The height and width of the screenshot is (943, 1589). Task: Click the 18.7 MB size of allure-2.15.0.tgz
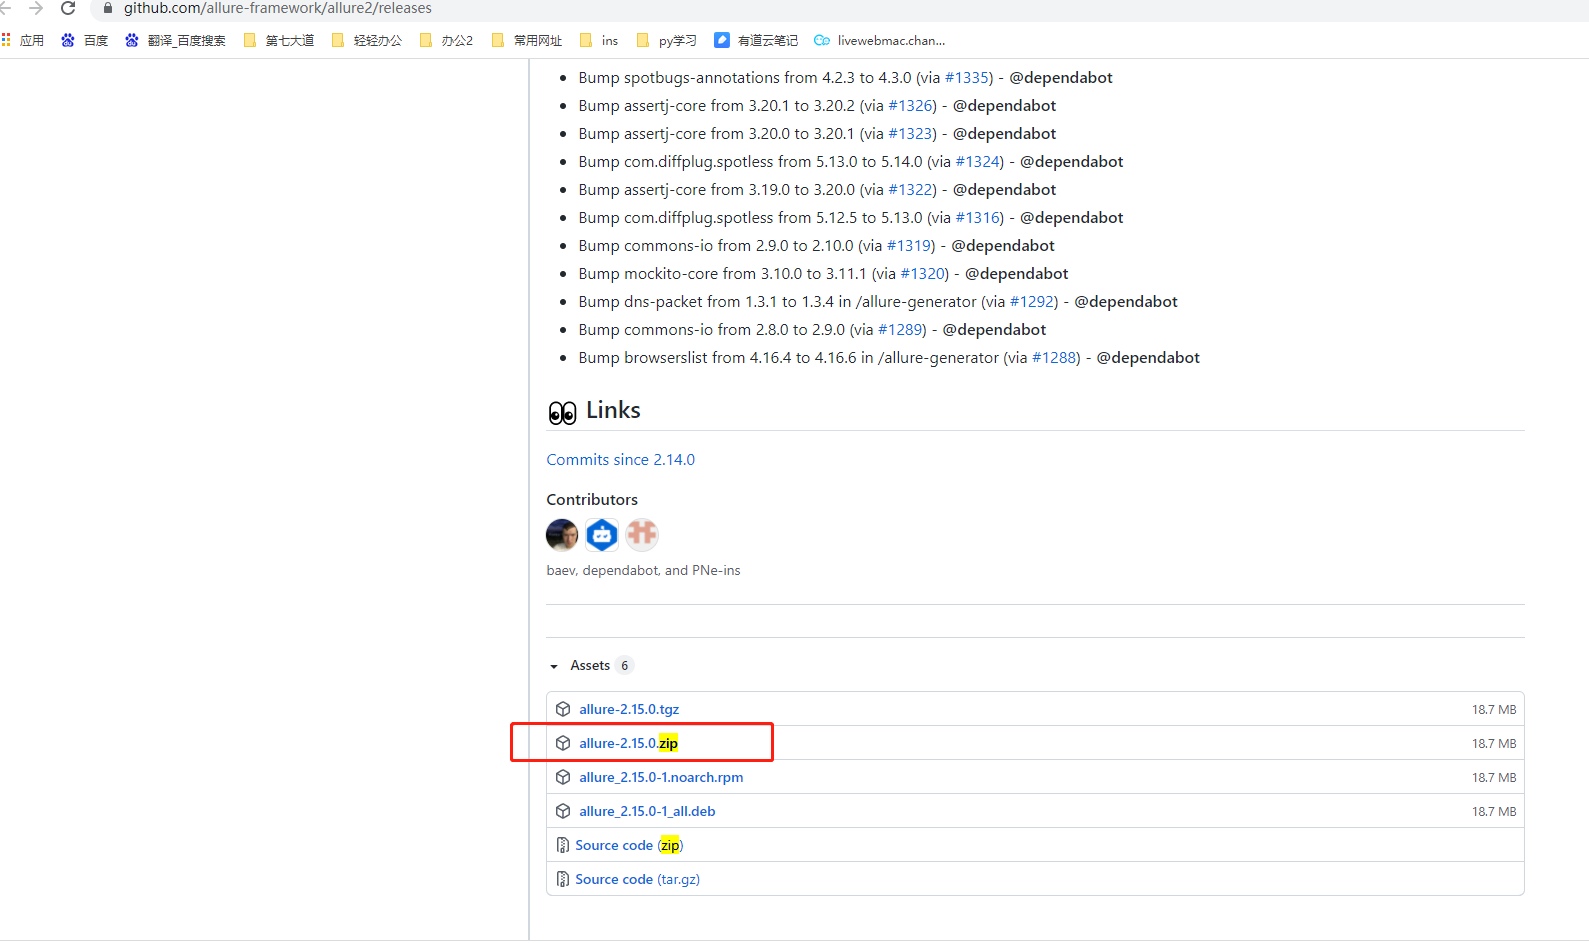click(x=1494, y=710)
